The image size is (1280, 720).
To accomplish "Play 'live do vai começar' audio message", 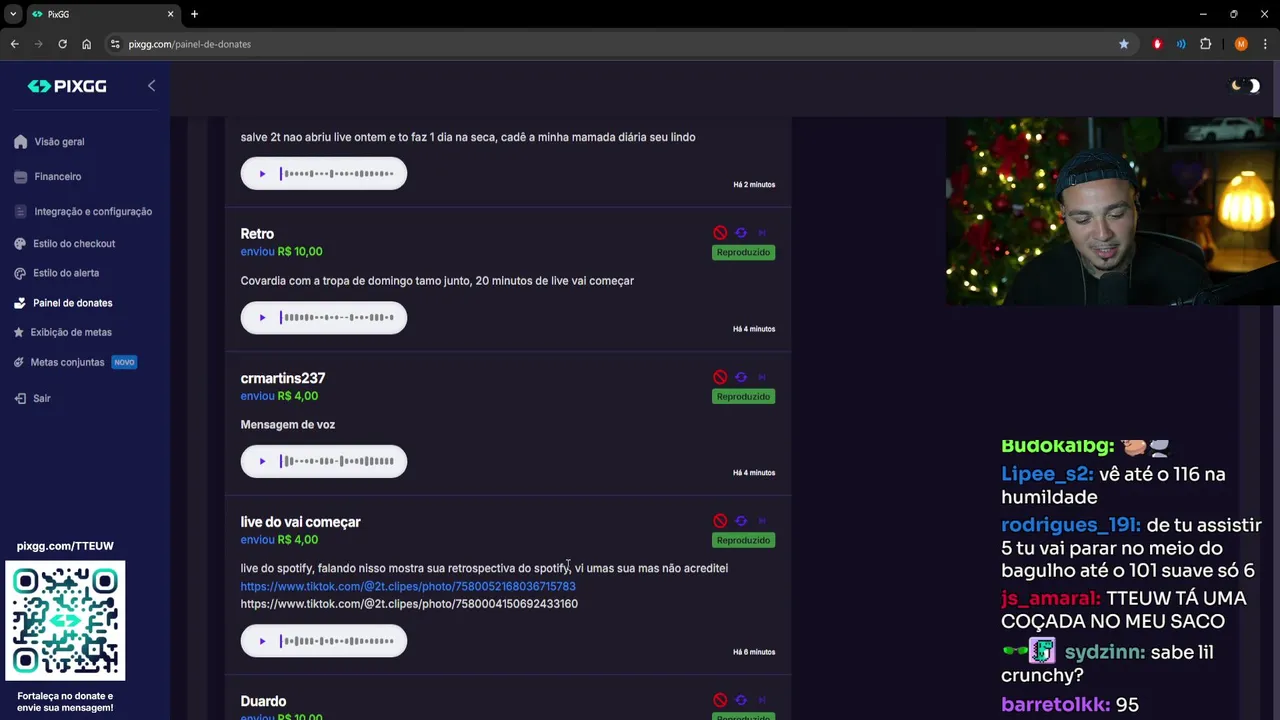I will coord(262,641).
